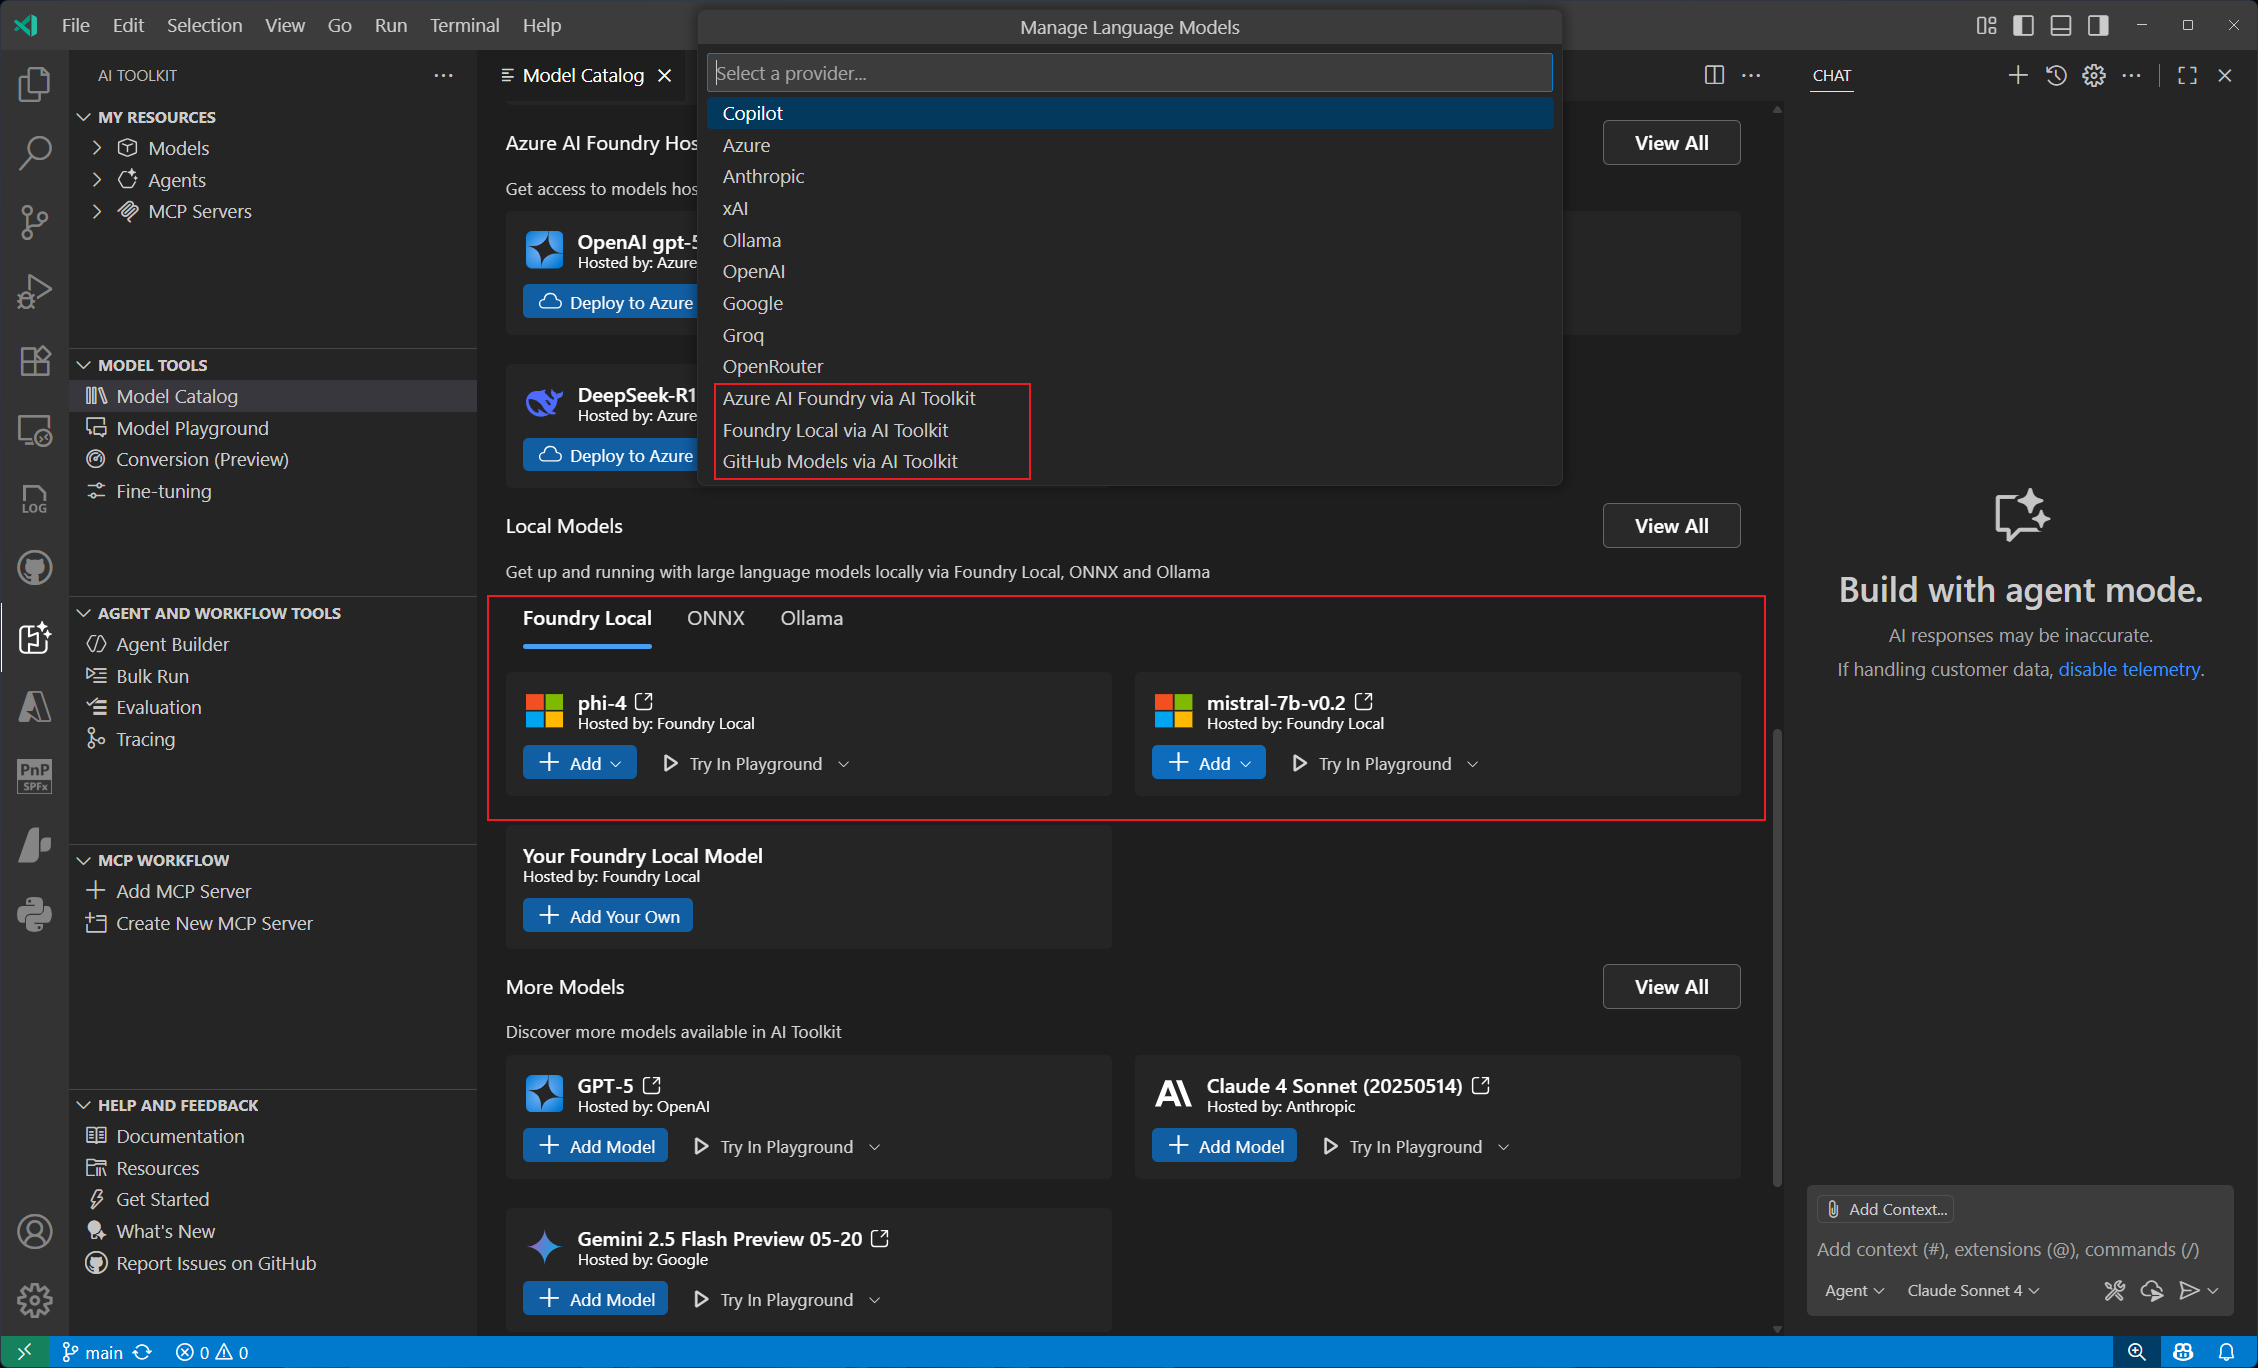The height and width of the screenshot is (1368, 2258).
Task: Open the Terminal menu
Action: point(464,25)
